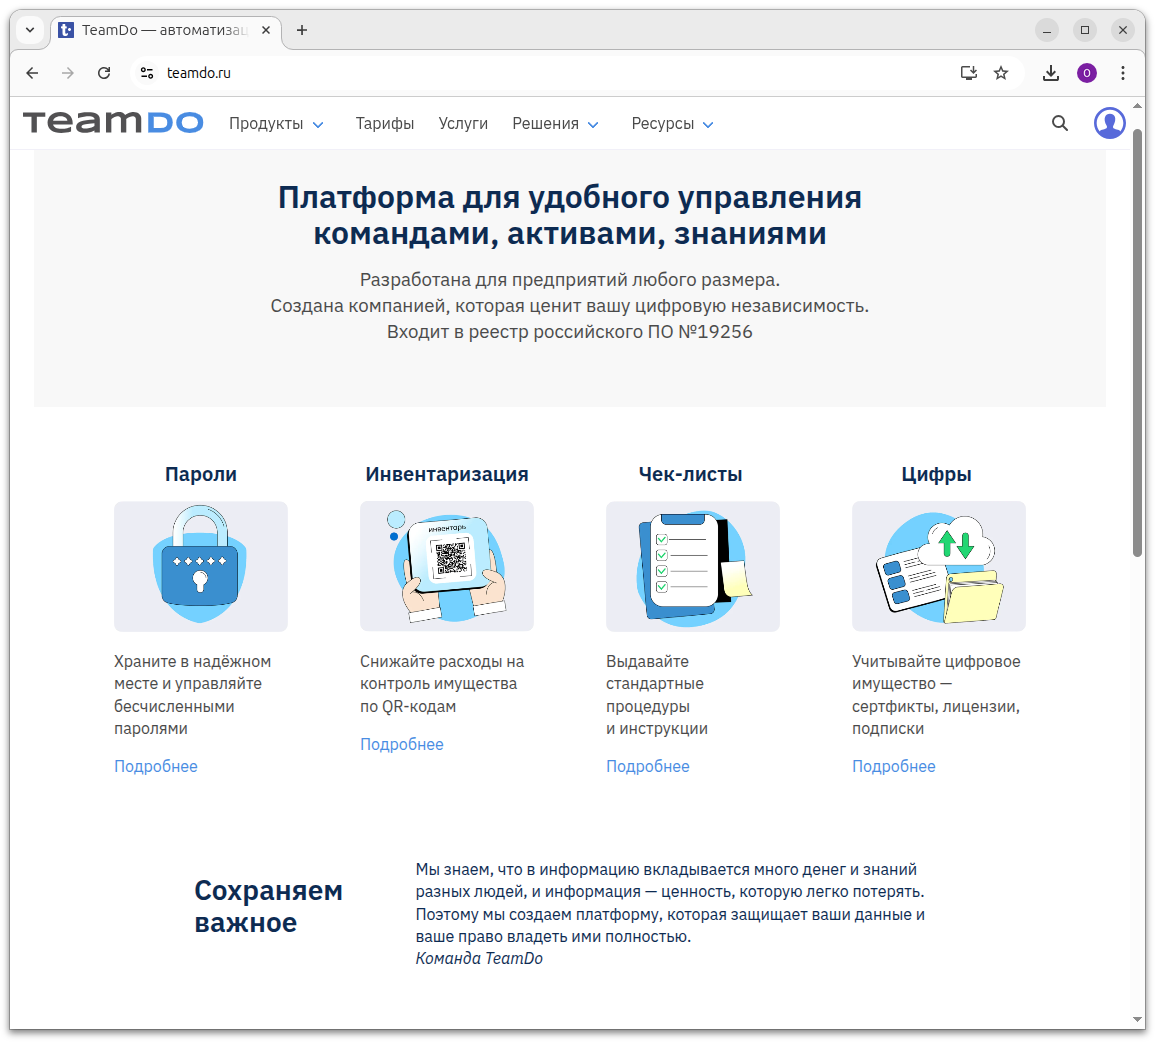Open the user account avatar icon

(1109, 123)
